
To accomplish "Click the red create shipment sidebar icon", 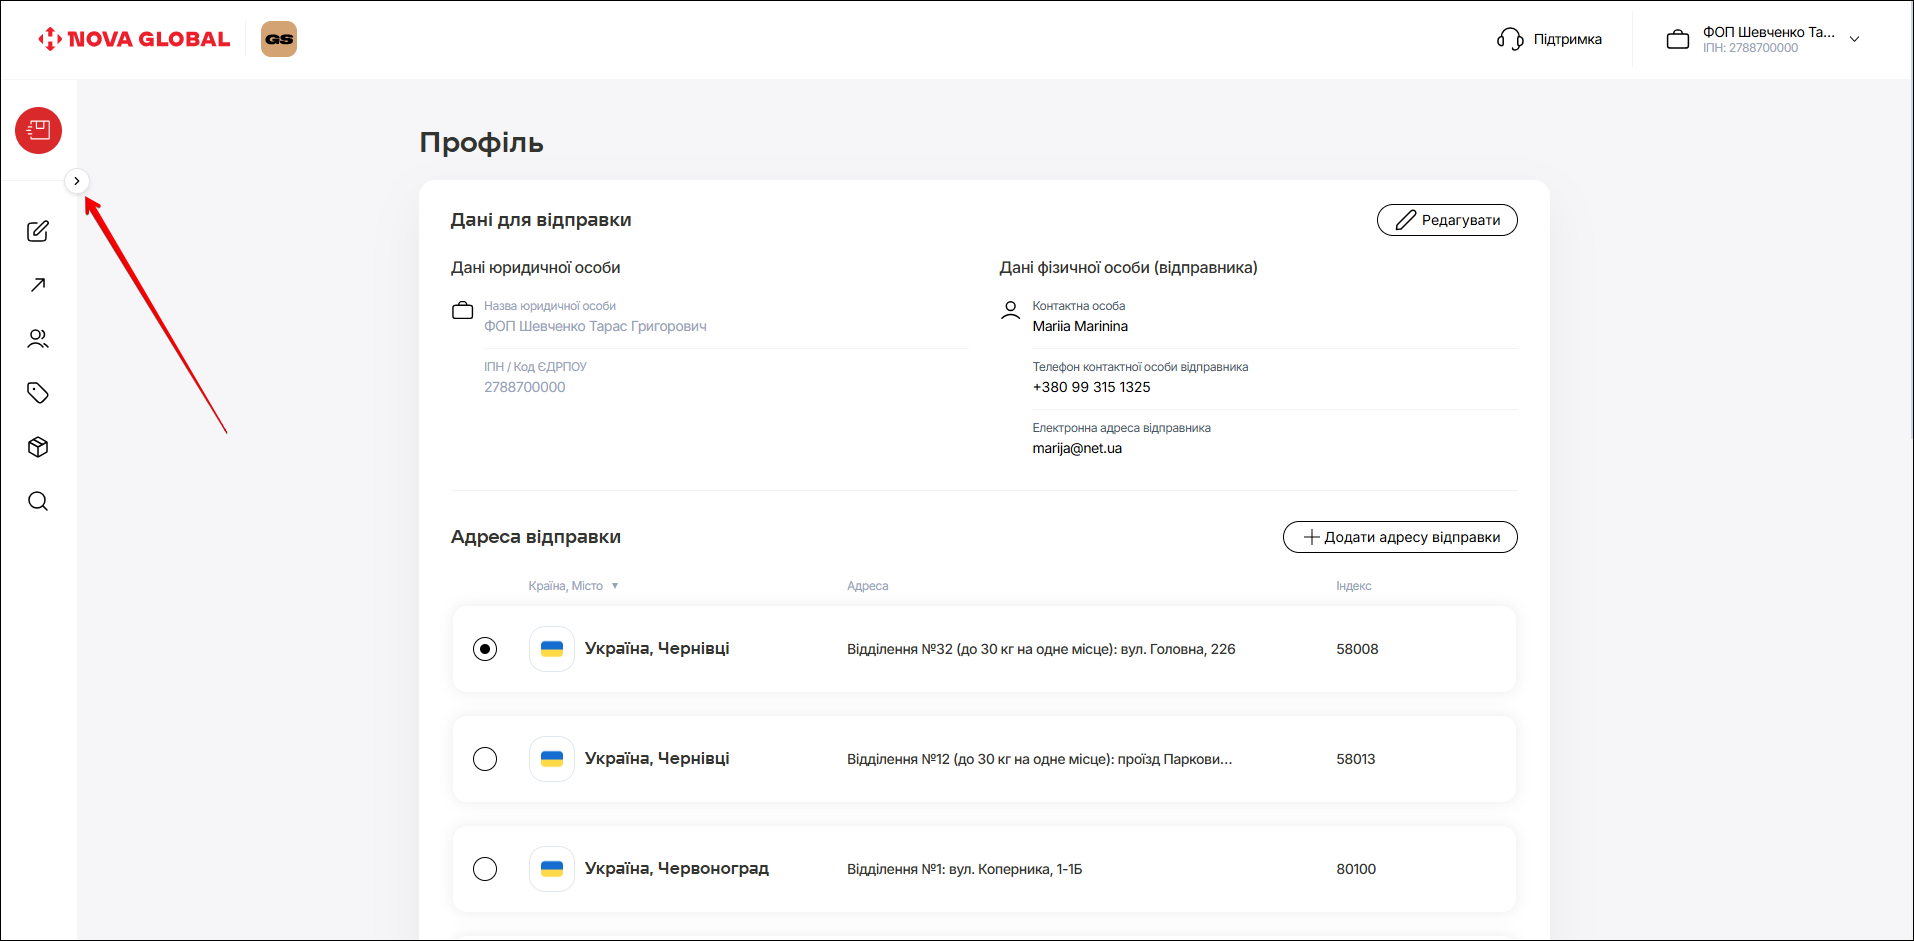I will coord(38,130).
